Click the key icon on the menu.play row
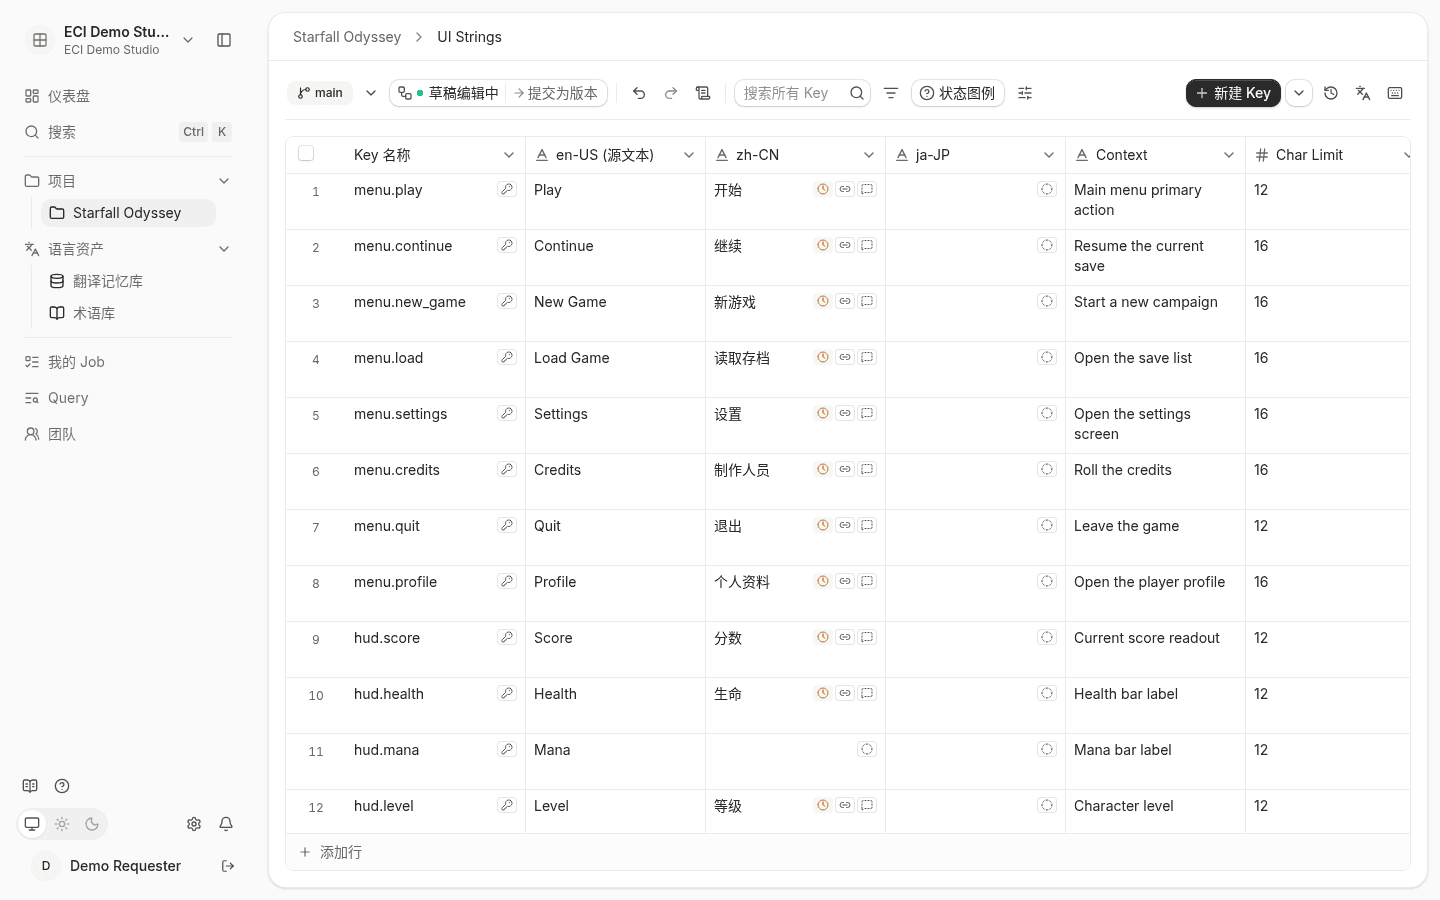This screenshot has height=900, width=1440. pos(507,189)
